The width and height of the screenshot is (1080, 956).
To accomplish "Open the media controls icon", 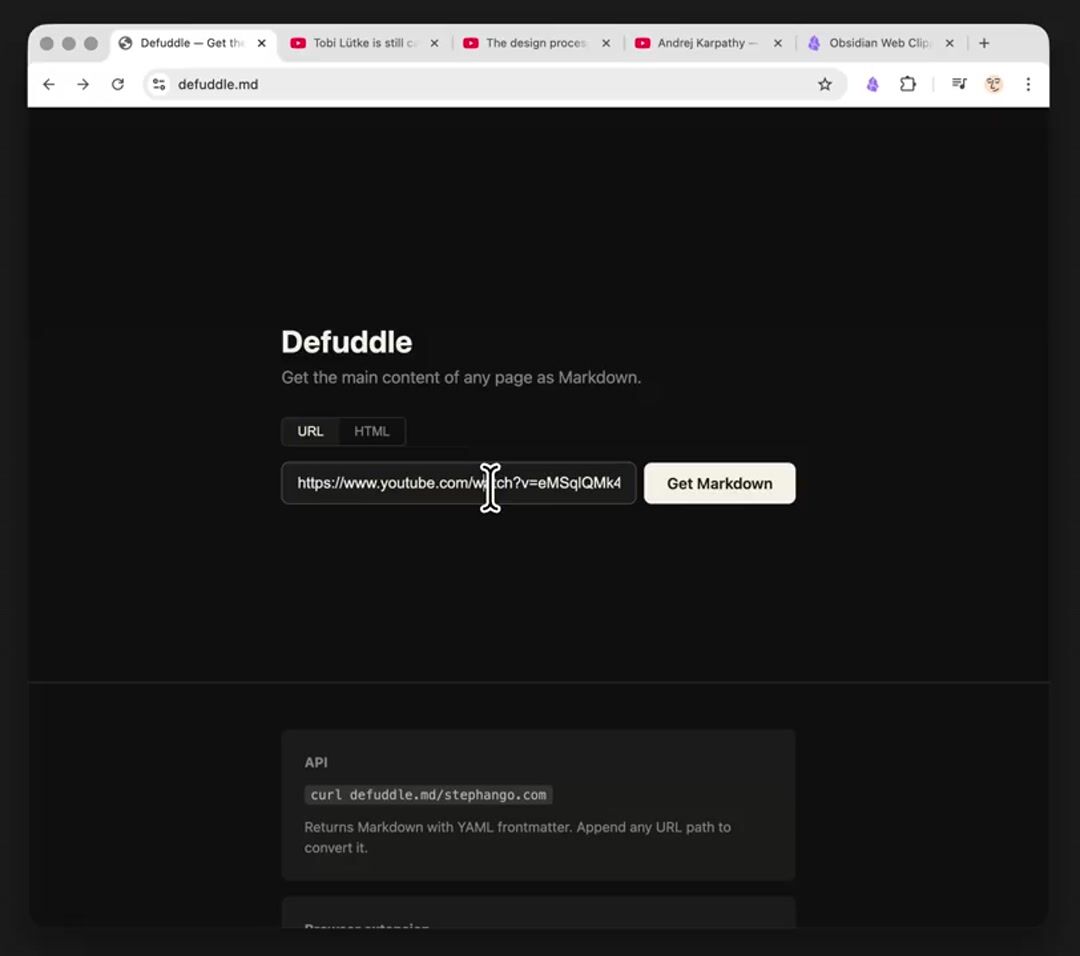I will point(959,84).
